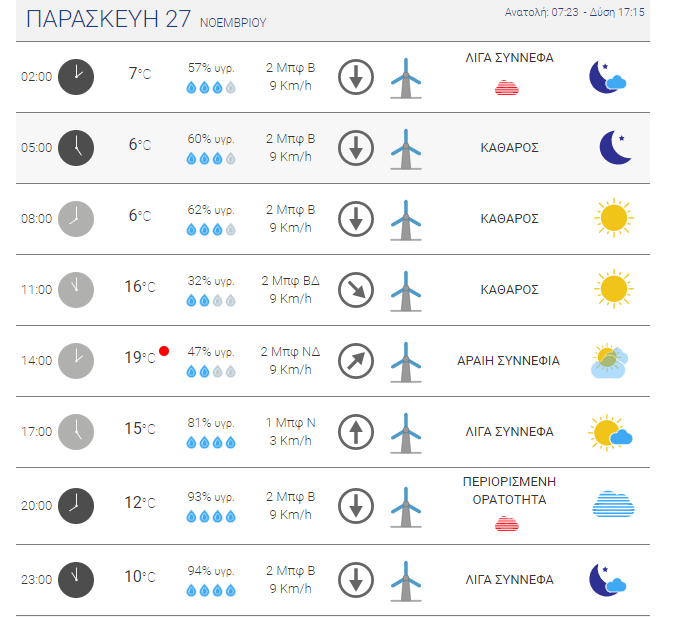Click the ΑΡΑΙΗ ΣΥΝΝΕΦΙΑ description text

pyautogui.click(x=508, y=361)
